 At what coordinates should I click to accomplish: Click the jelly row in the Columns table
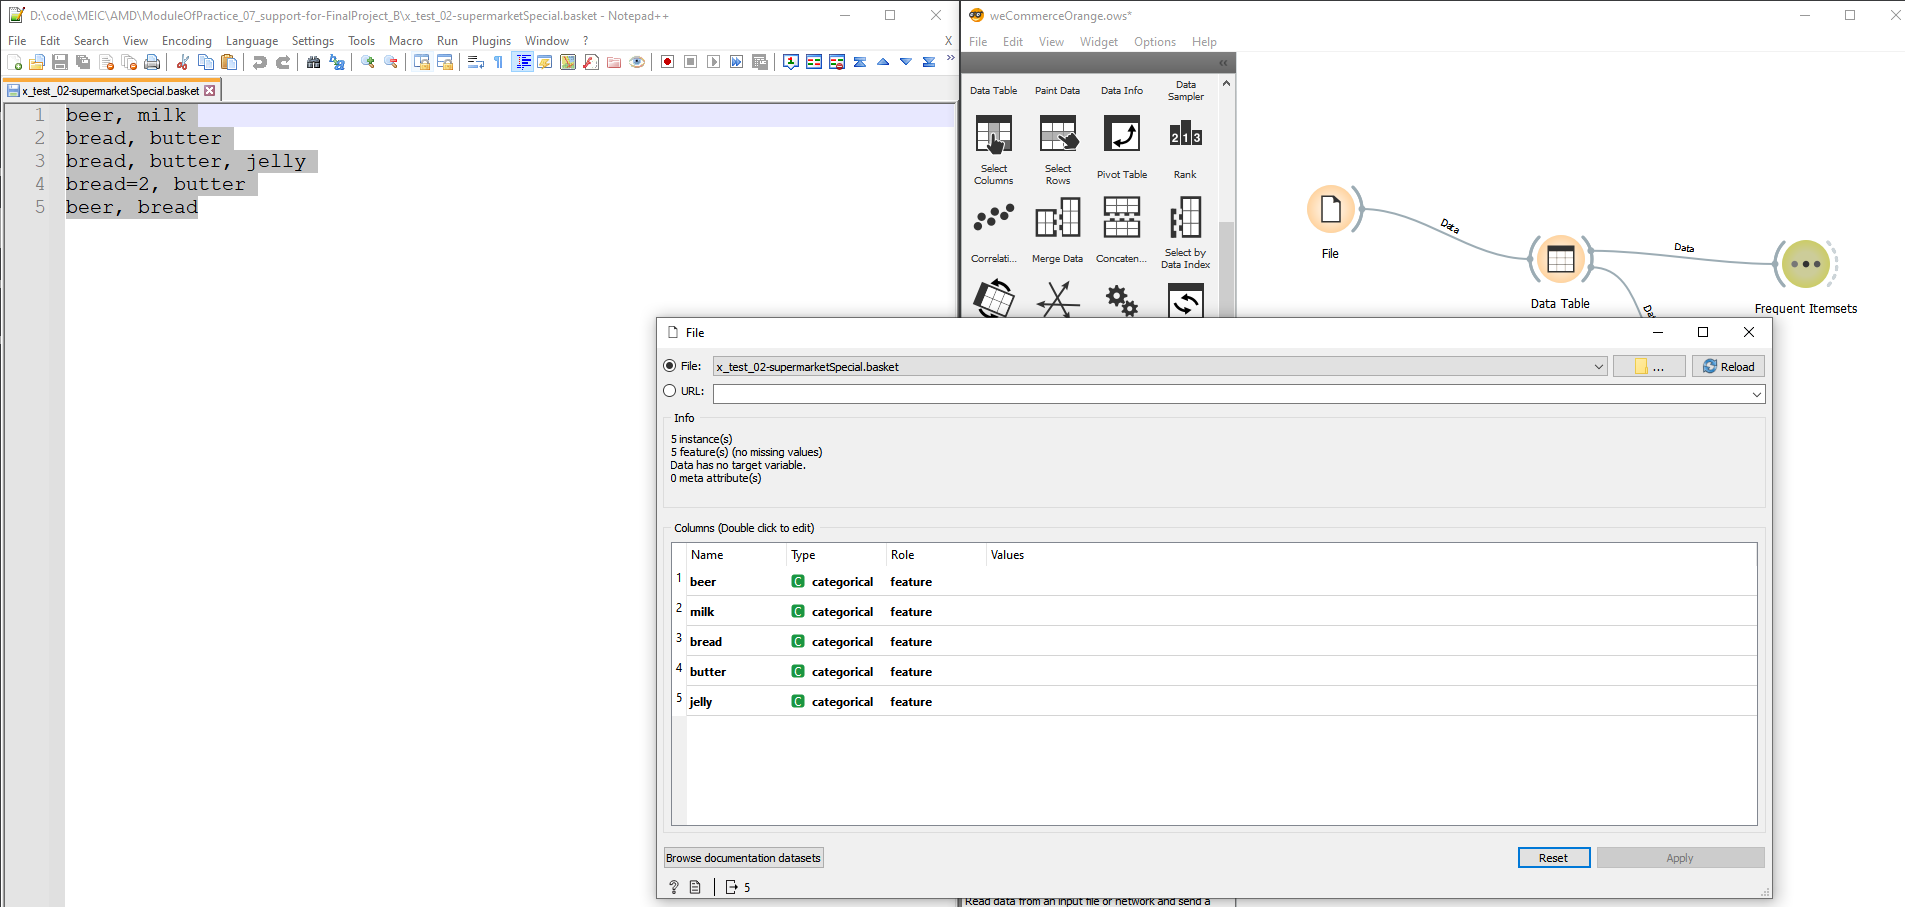point(1214,701)
